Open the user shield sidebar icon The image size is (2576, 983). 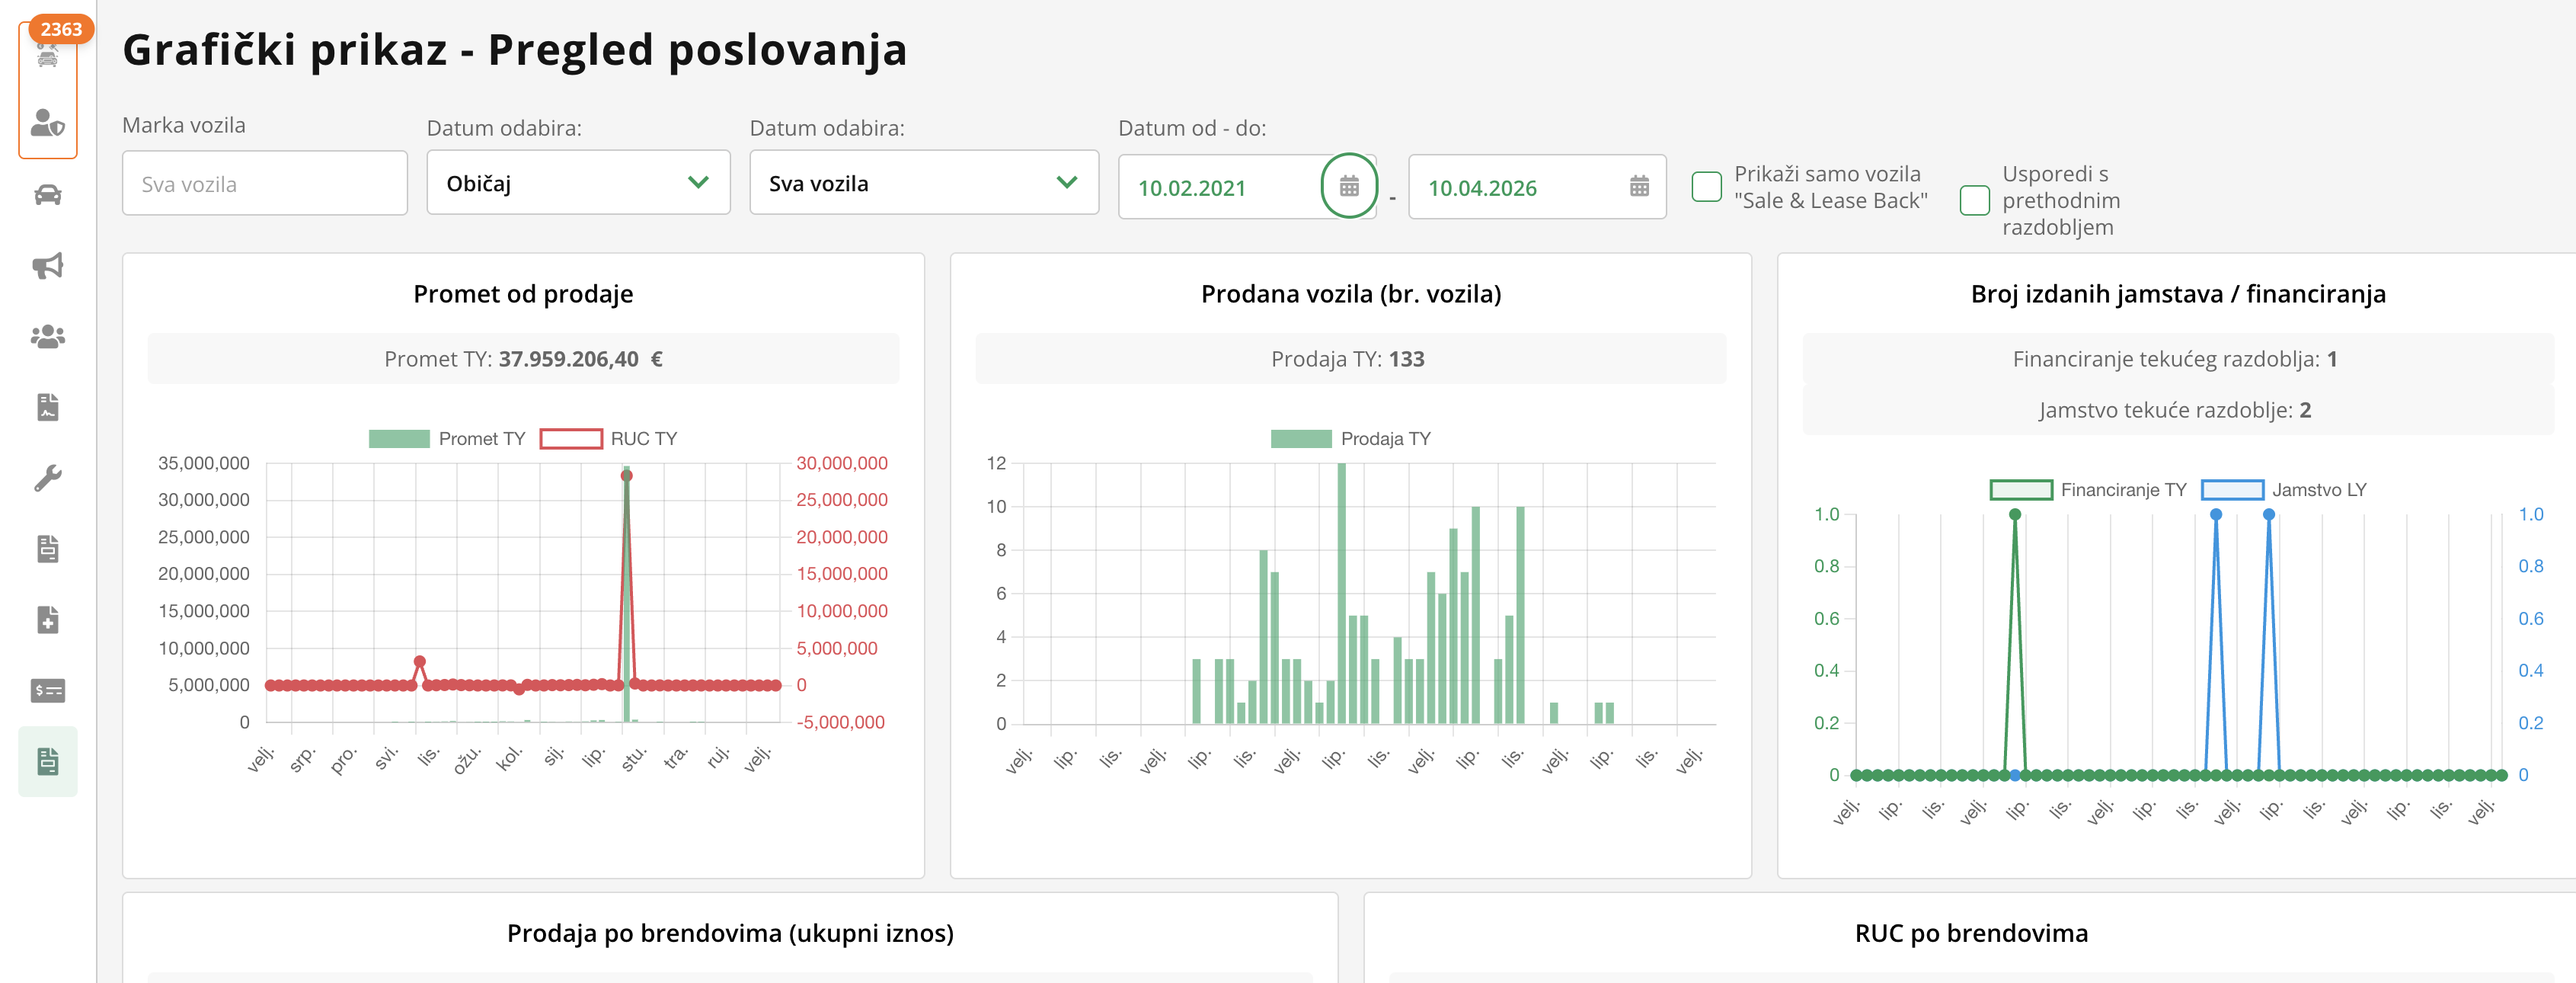tap(47, 122)
